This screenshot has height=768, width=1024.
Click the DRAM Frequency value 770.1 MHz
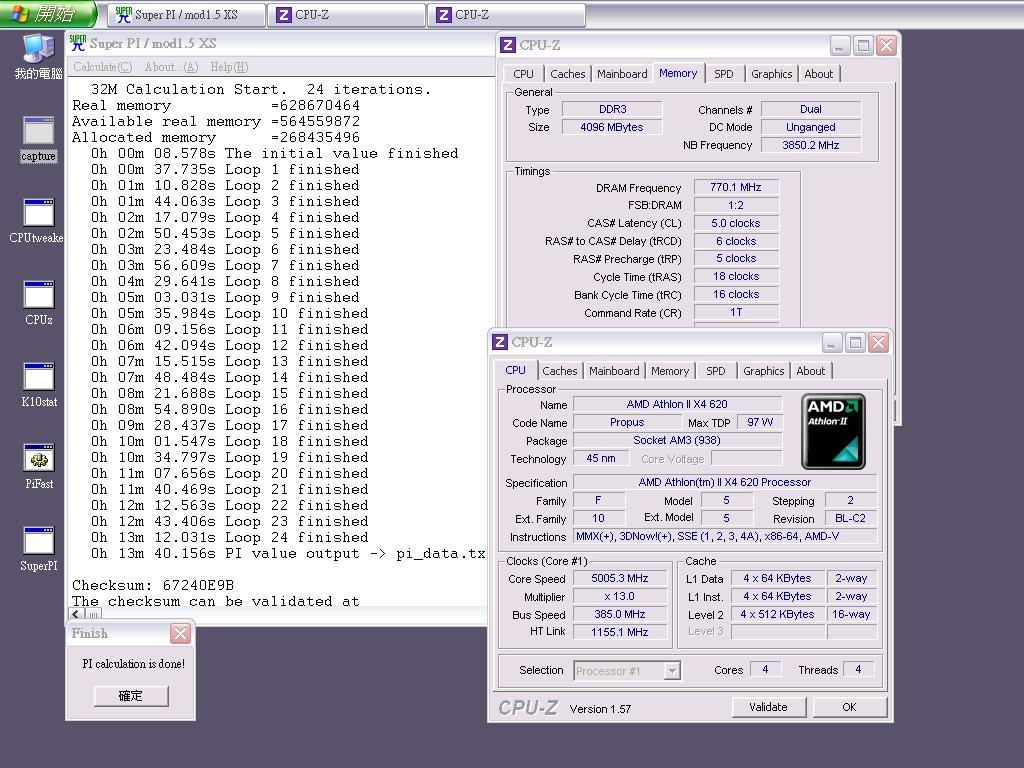tap(736, 187)
